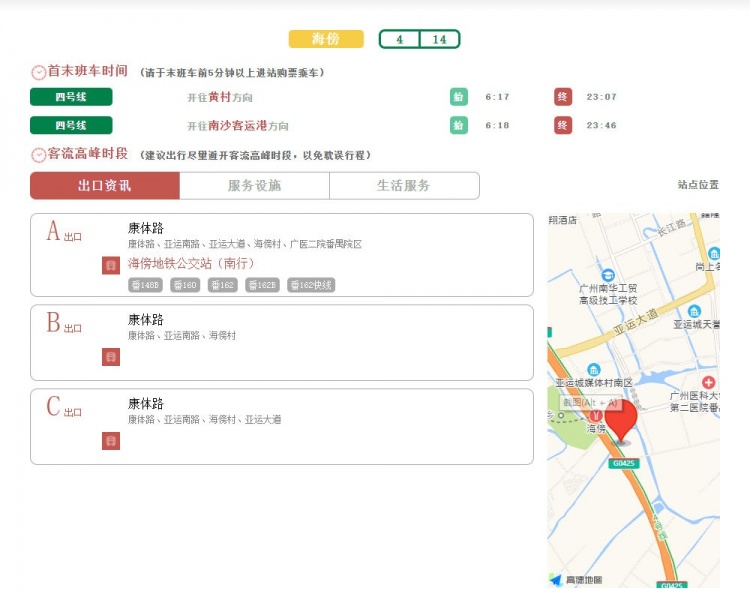Select the 出口资讯 tab

click(105, 186)
